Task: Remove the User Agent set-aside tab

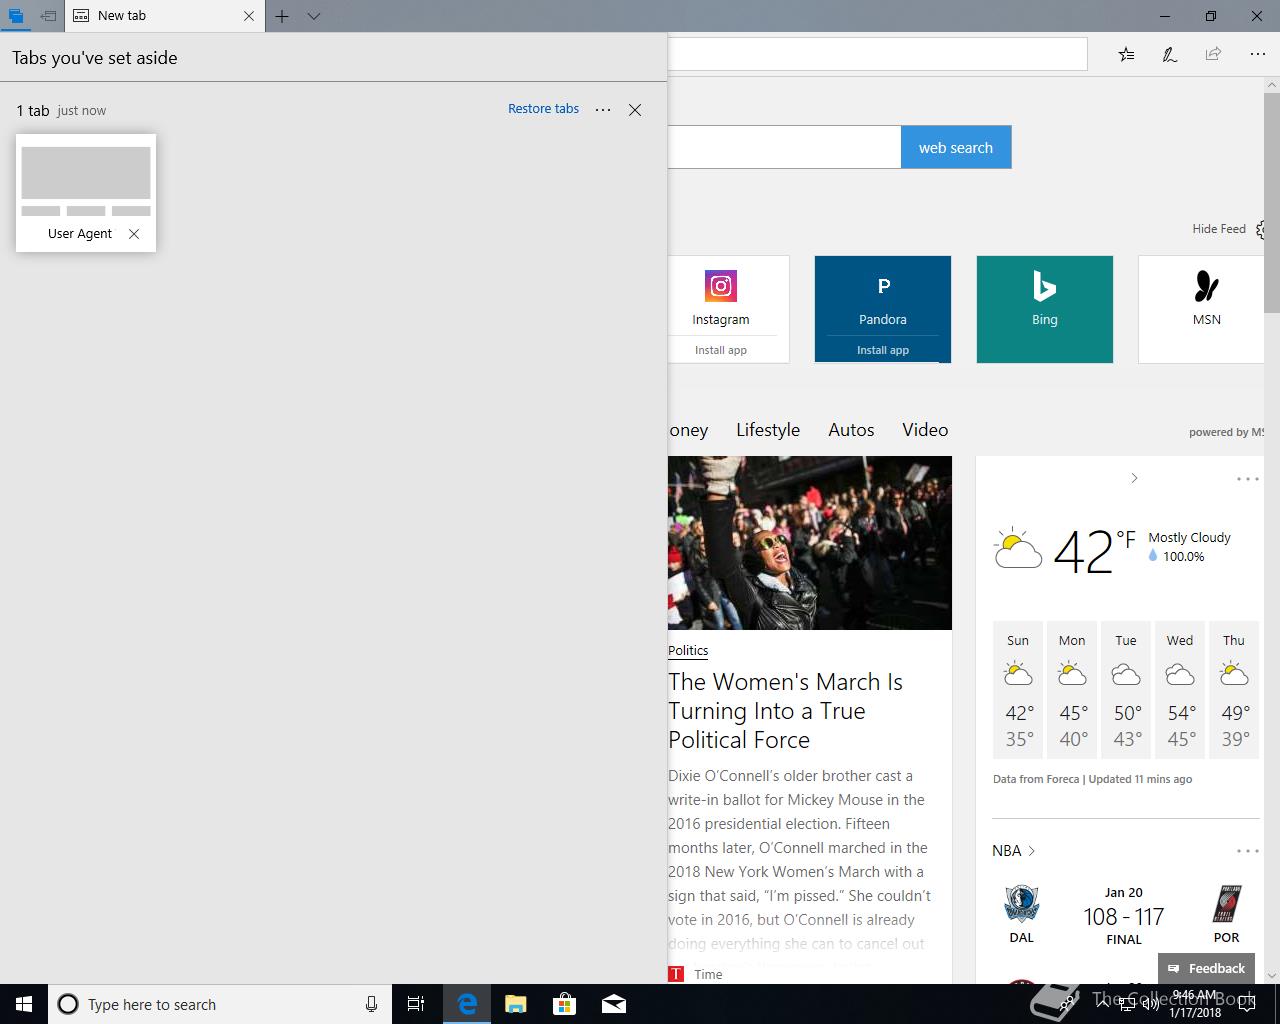Action: (134, 234)
